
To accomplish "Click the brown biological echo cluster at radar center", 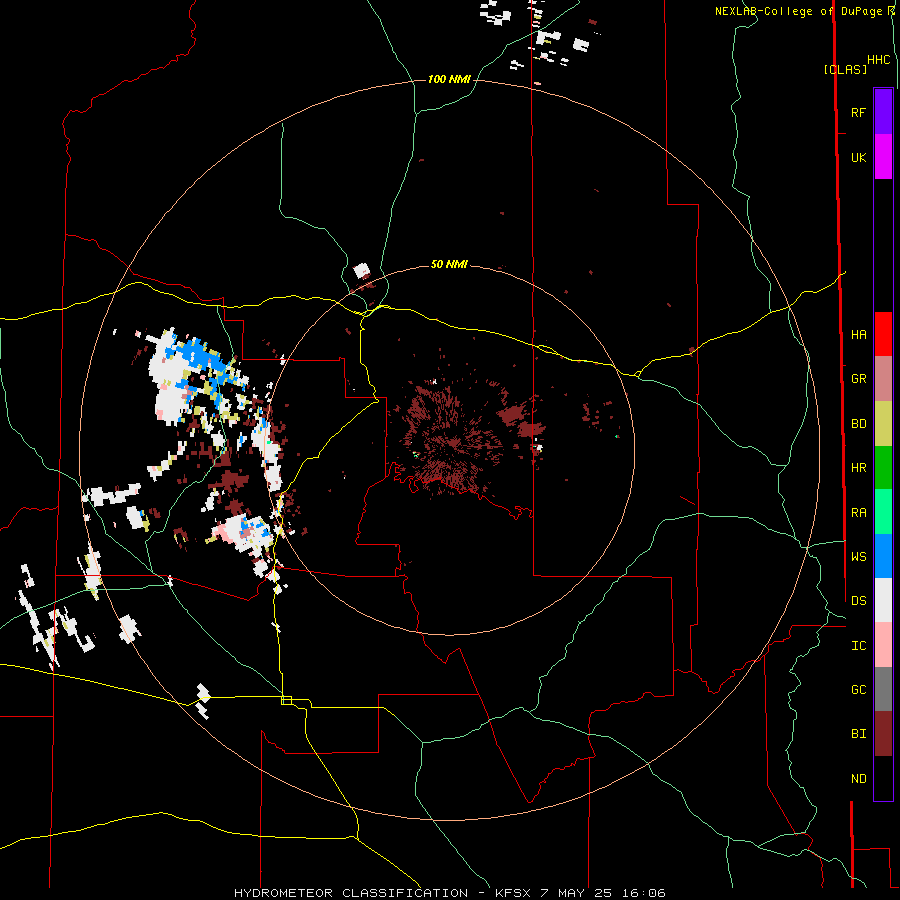I will pos(451,439).
